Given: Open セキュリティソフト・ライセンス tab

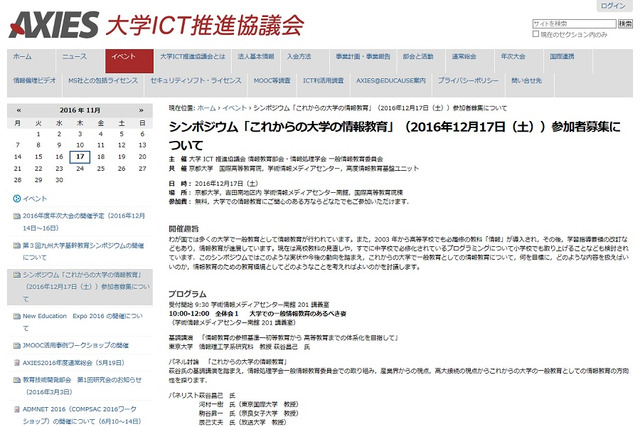Looking at the screenshot, I should [x=196, y=85].
